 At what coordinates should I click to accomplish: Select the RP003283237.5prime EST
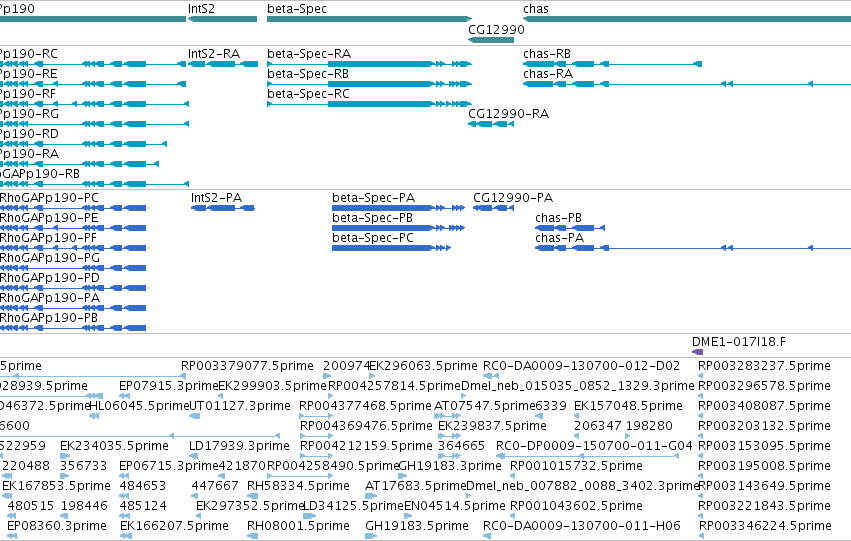(701, 375)
